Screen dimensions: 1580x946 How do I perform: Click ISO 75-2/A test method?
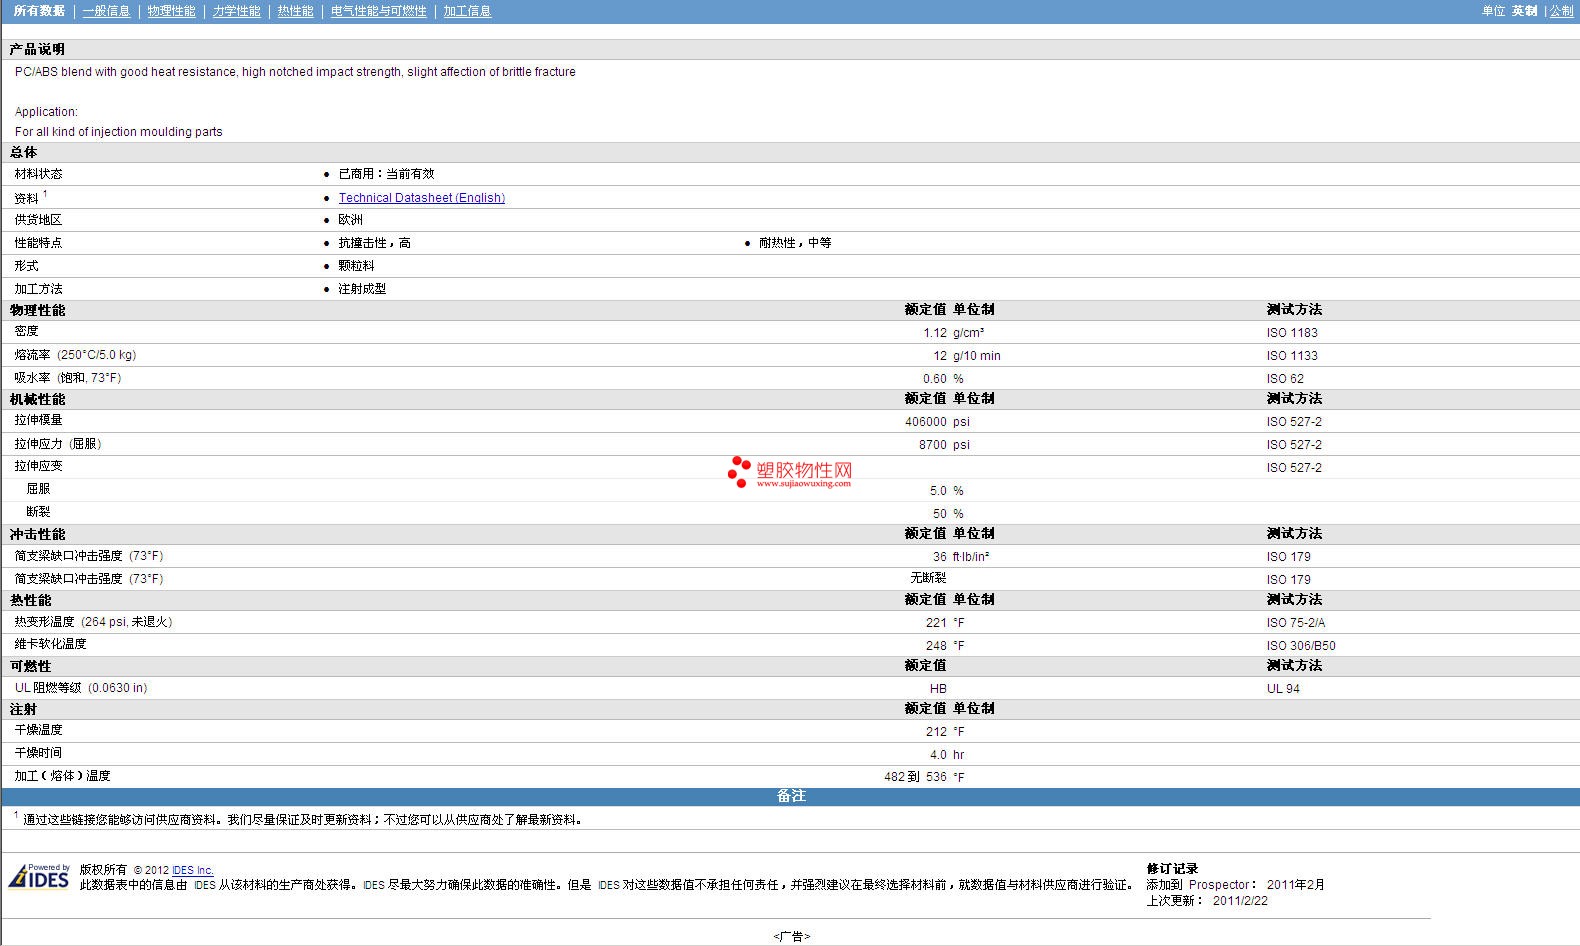[x=1295, y=623]
